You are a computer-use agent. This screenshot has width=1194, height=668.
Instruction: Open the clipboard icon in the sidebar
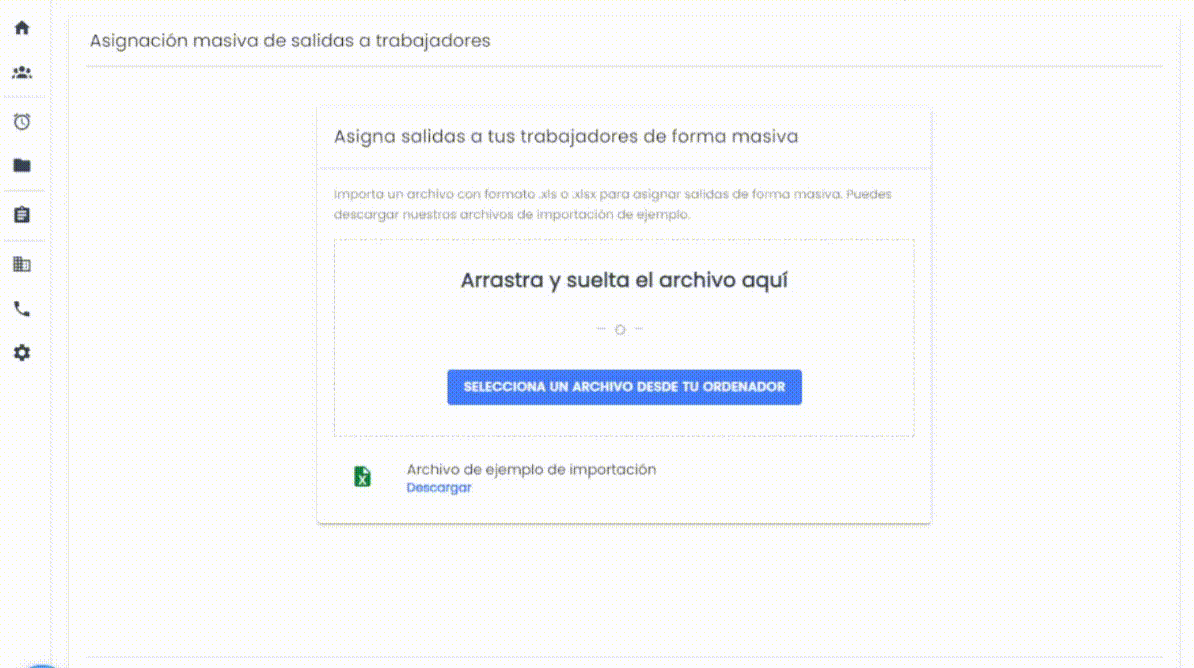pyautogui.click(x=22, y=215)
